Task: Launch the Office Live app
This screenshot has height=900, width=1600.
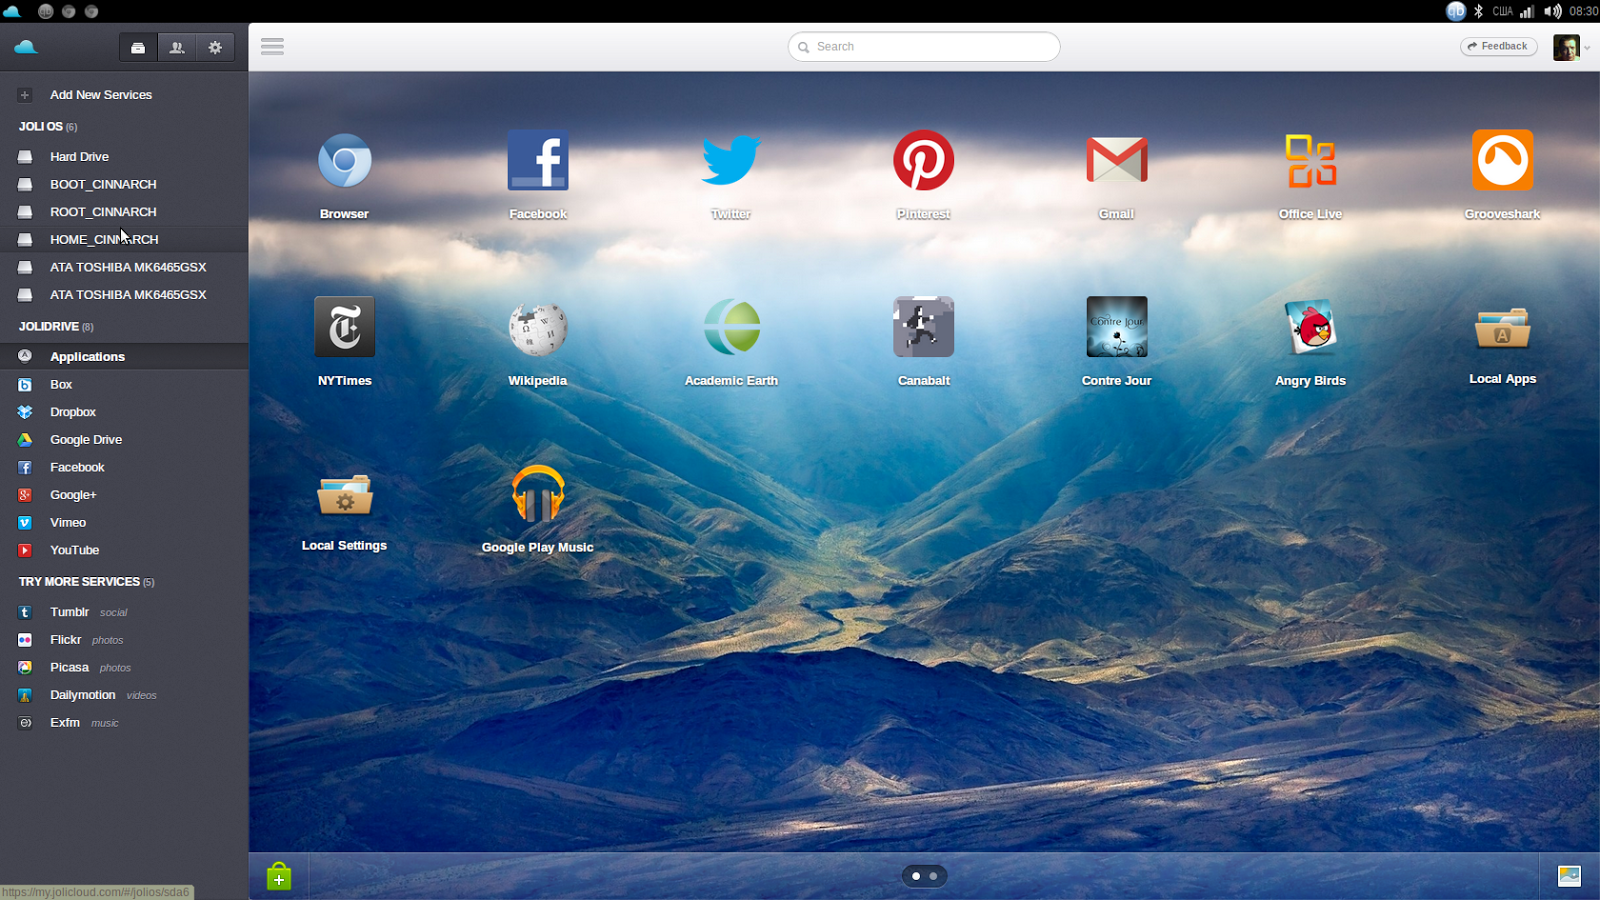Action: point(1310,161)
